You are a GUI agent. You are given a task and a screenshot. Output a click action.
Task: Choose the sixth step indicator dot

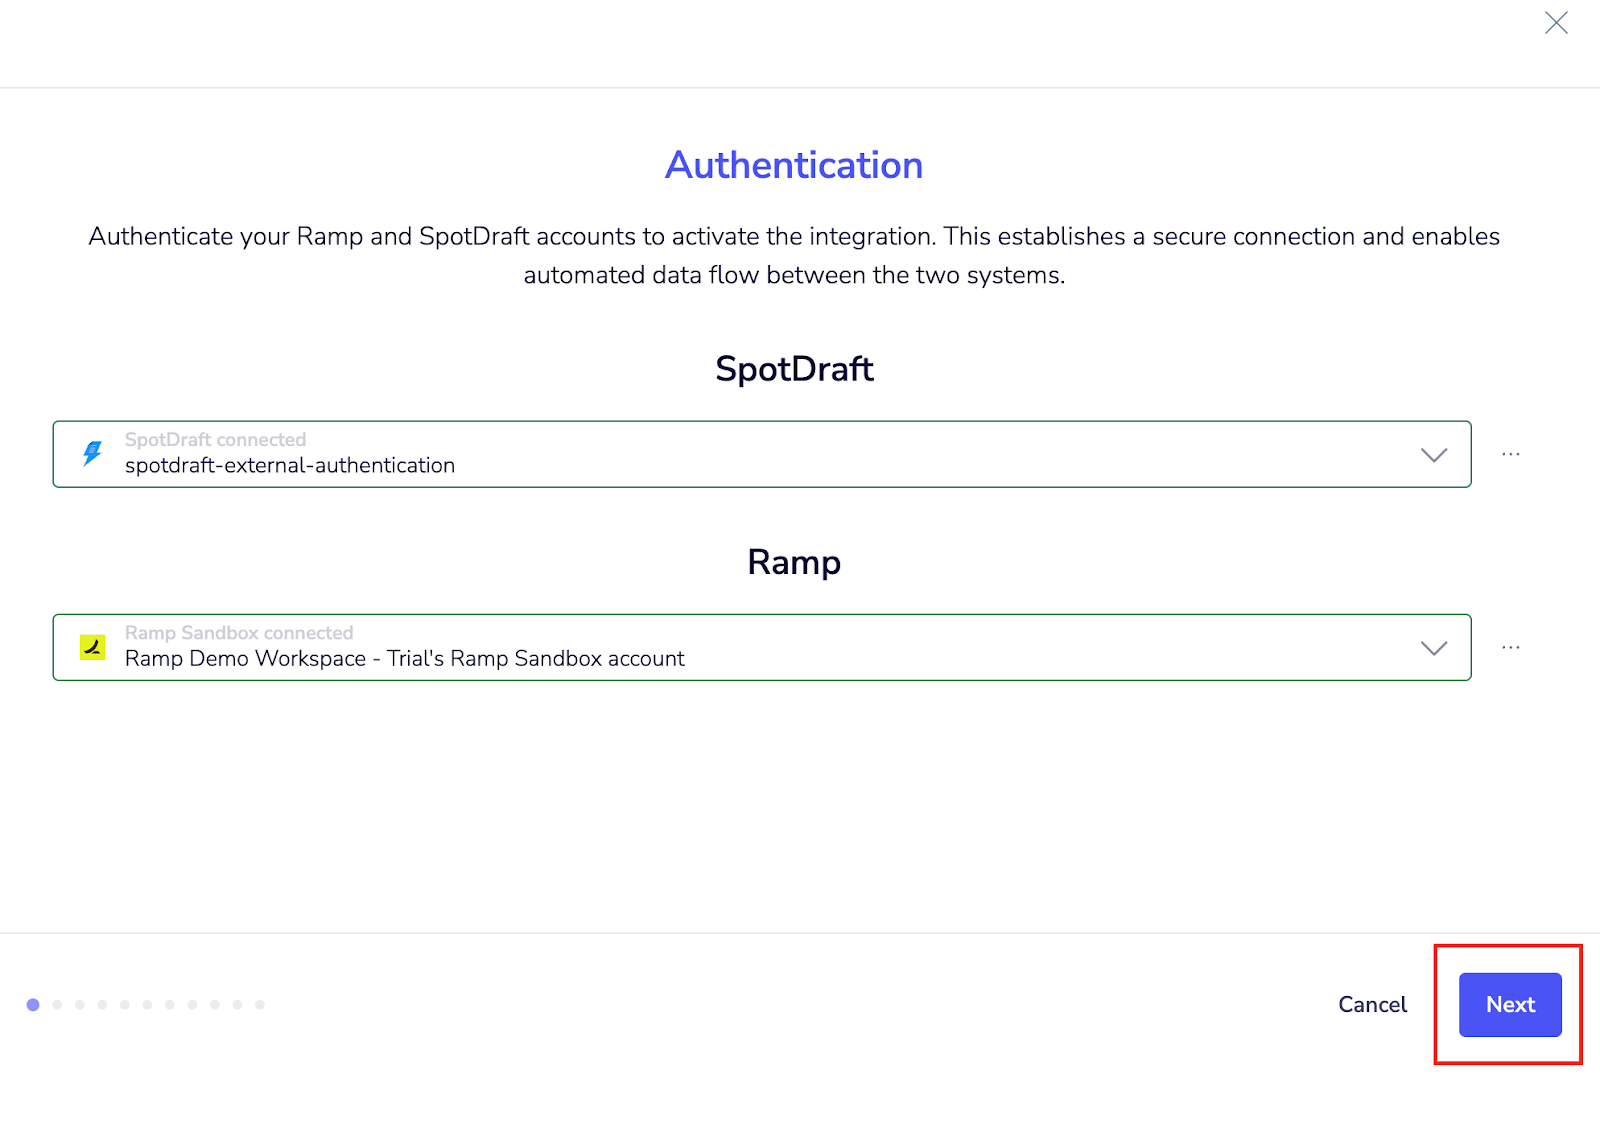(x=147, y=1005)
